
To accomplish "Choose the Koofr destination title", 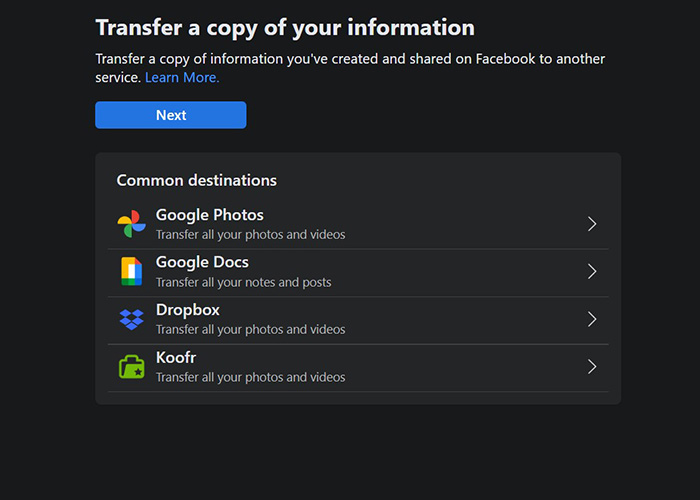I will pyautogui.click(x=176, y=357).
